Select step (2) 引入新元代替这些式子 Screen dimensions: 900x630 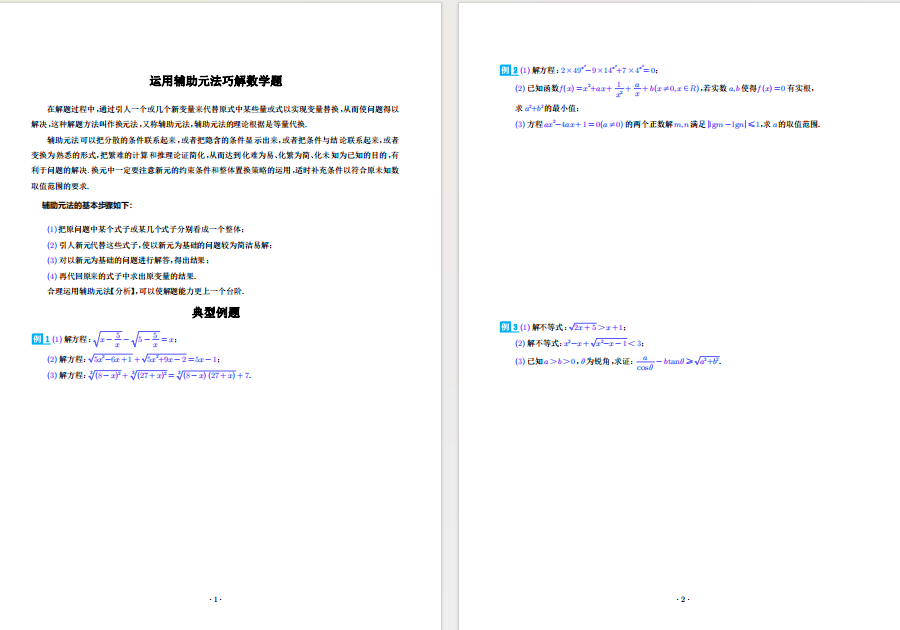point(160,245)
